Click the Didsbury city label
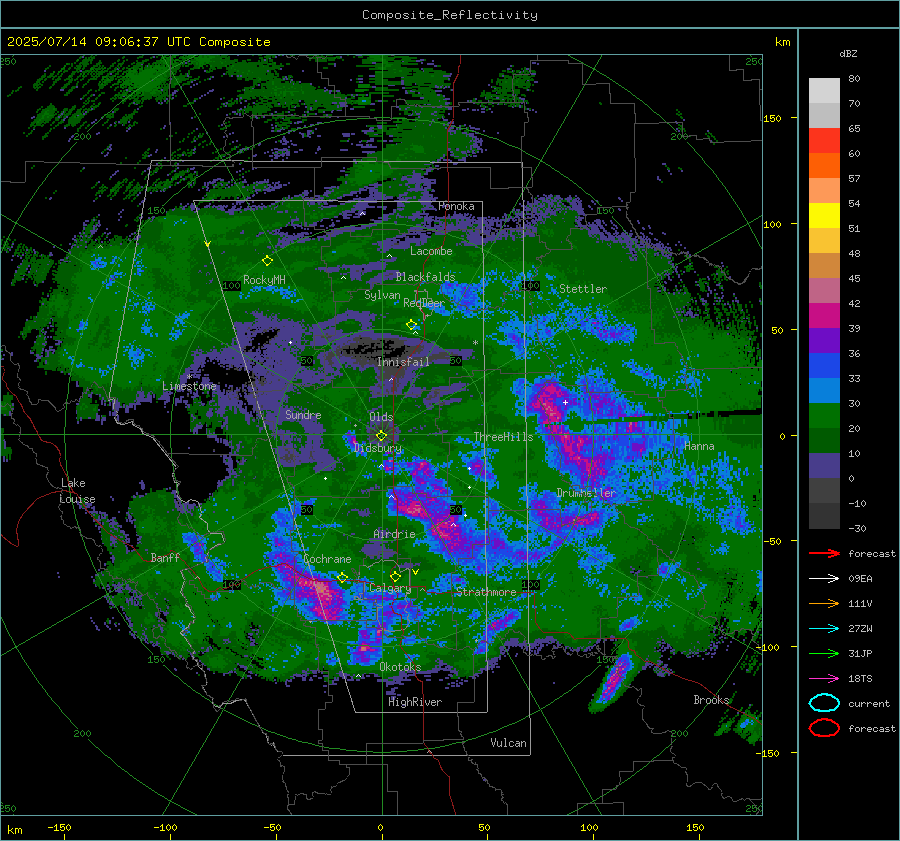The height and width of the screenshot is (841, 900). tap(378, 448)
